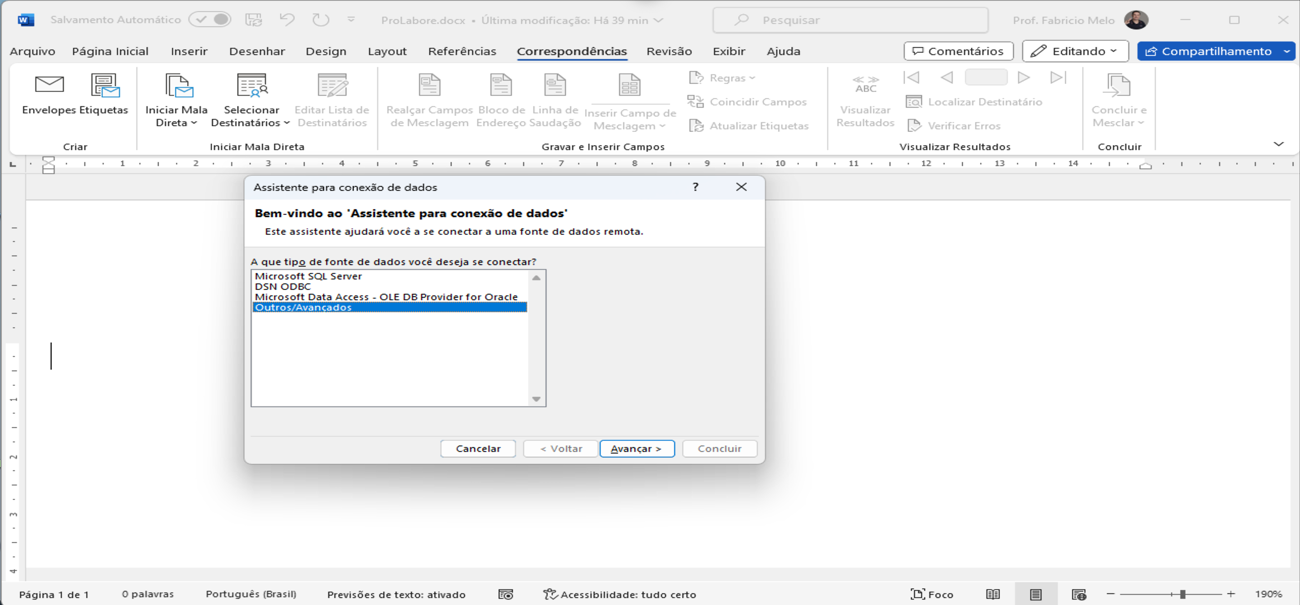Click the Comentários button
The image size is (1300, 605).
[958, 51]
